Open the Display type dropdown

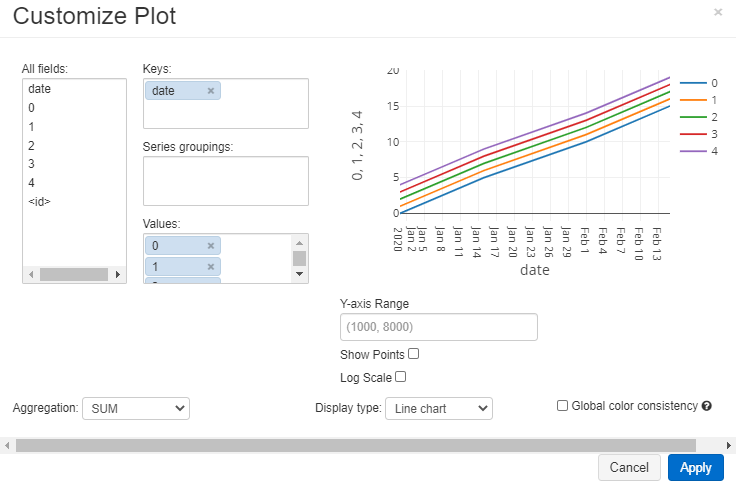pos(439,409)
